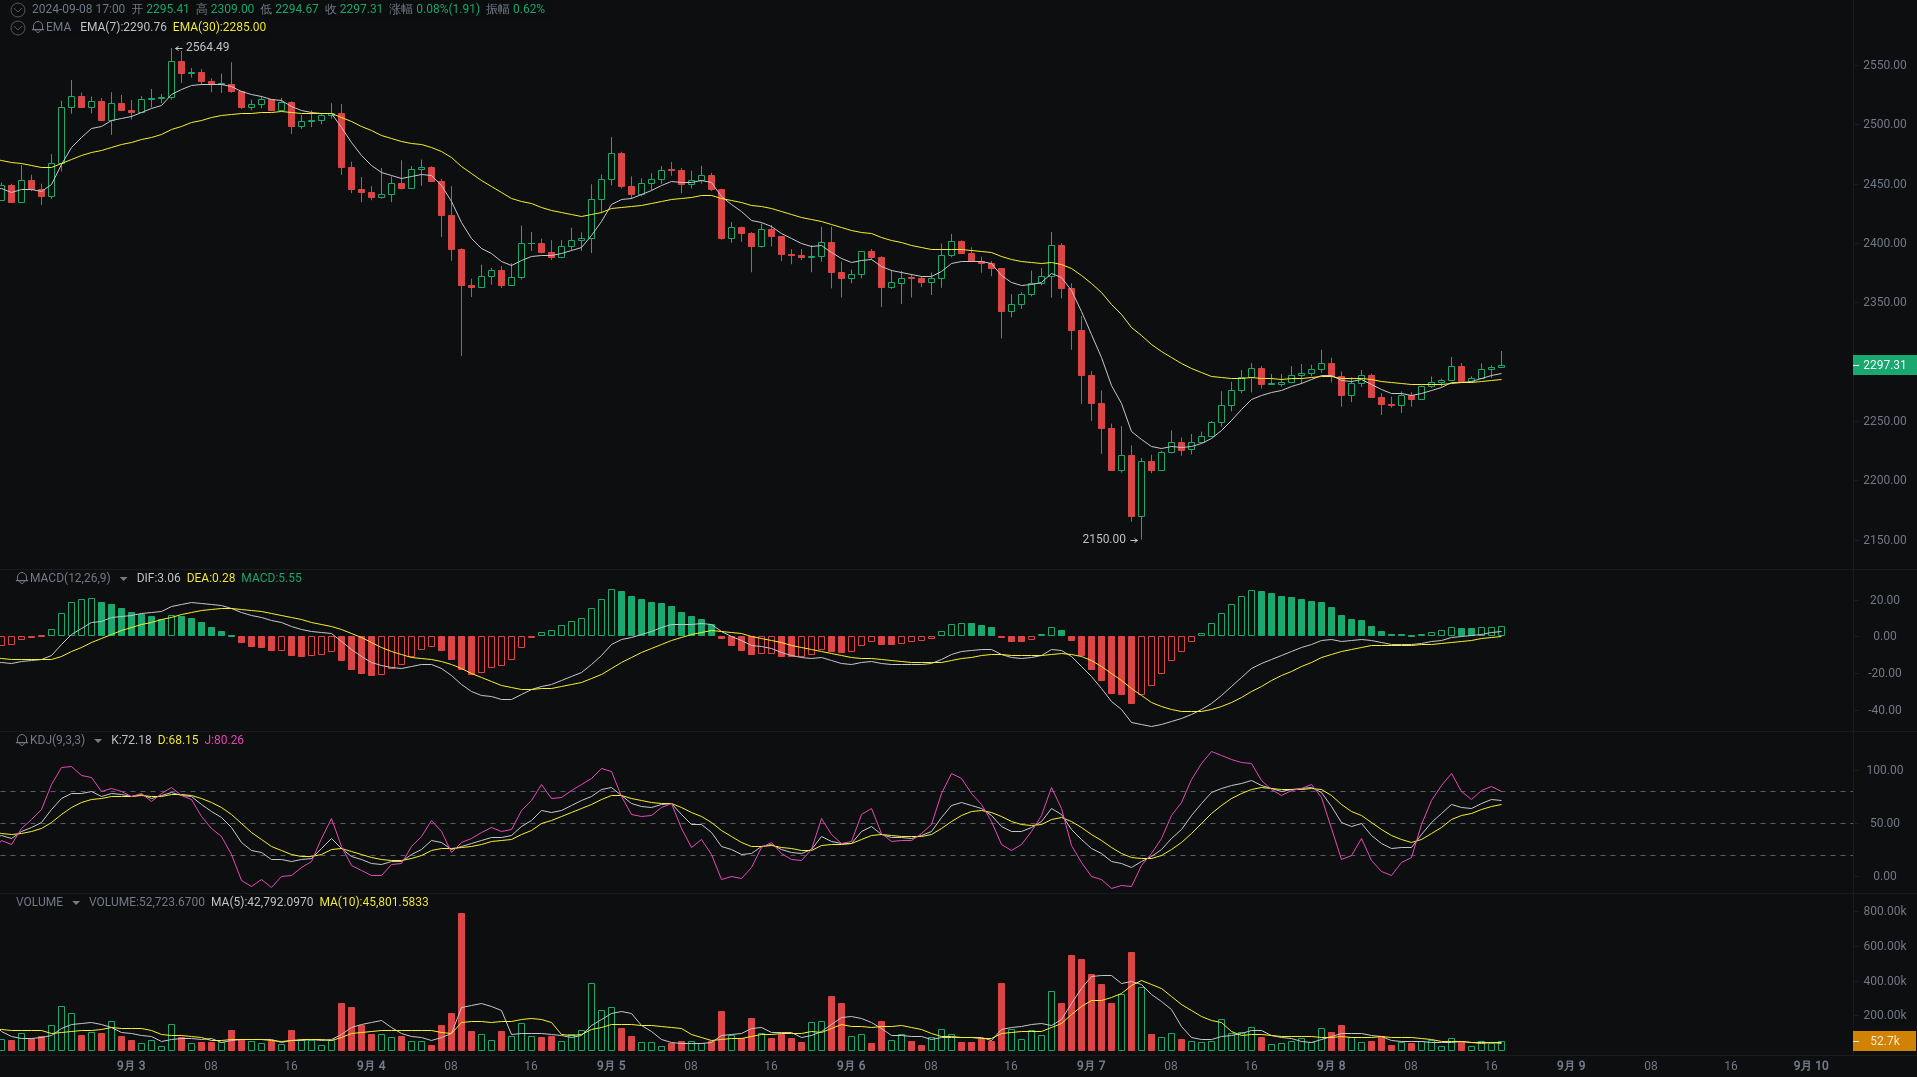Open the MACD(12,26,9) dropdown arrow
Screen dimensions: 1917x1077
point(123,578)
